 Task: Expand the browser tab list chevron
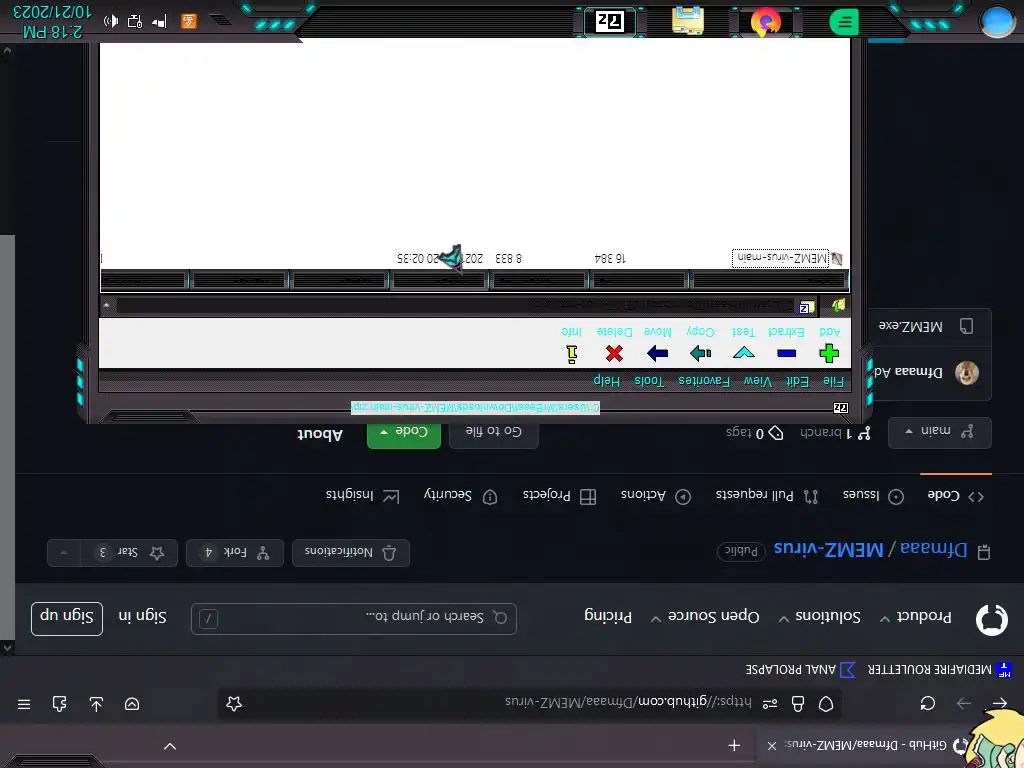(x=170, y=746)
